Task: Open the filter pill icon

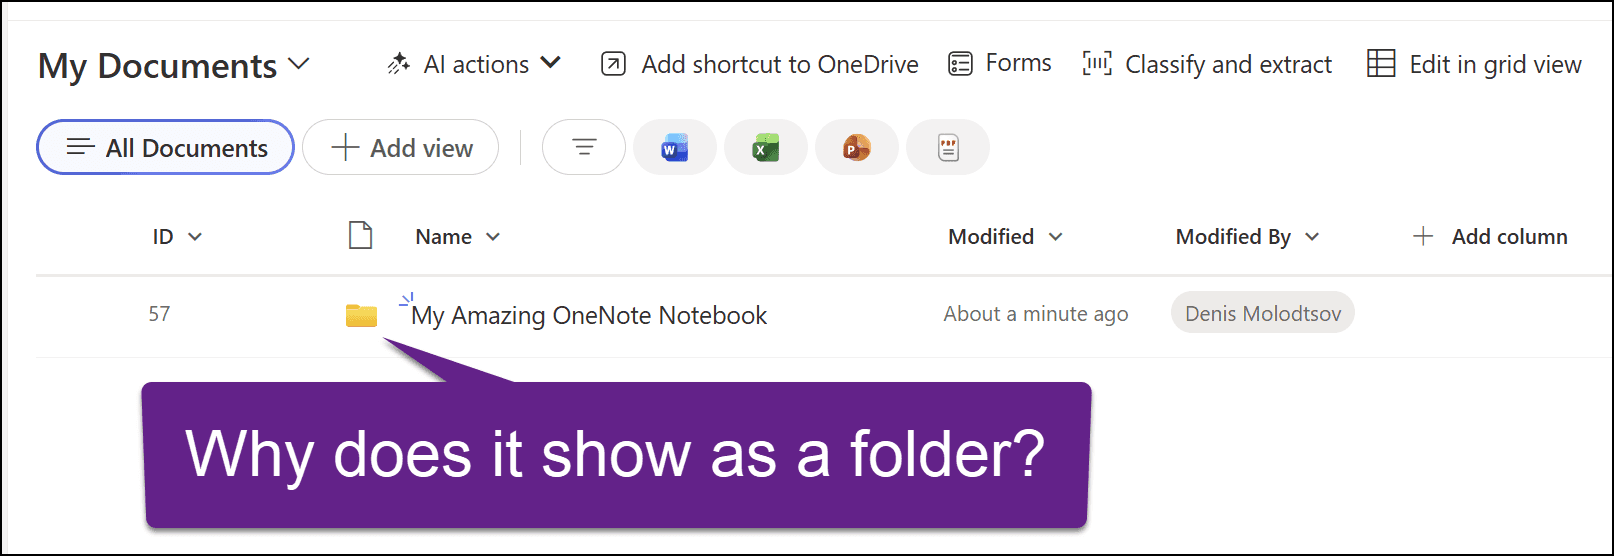Action: (584, 147)
